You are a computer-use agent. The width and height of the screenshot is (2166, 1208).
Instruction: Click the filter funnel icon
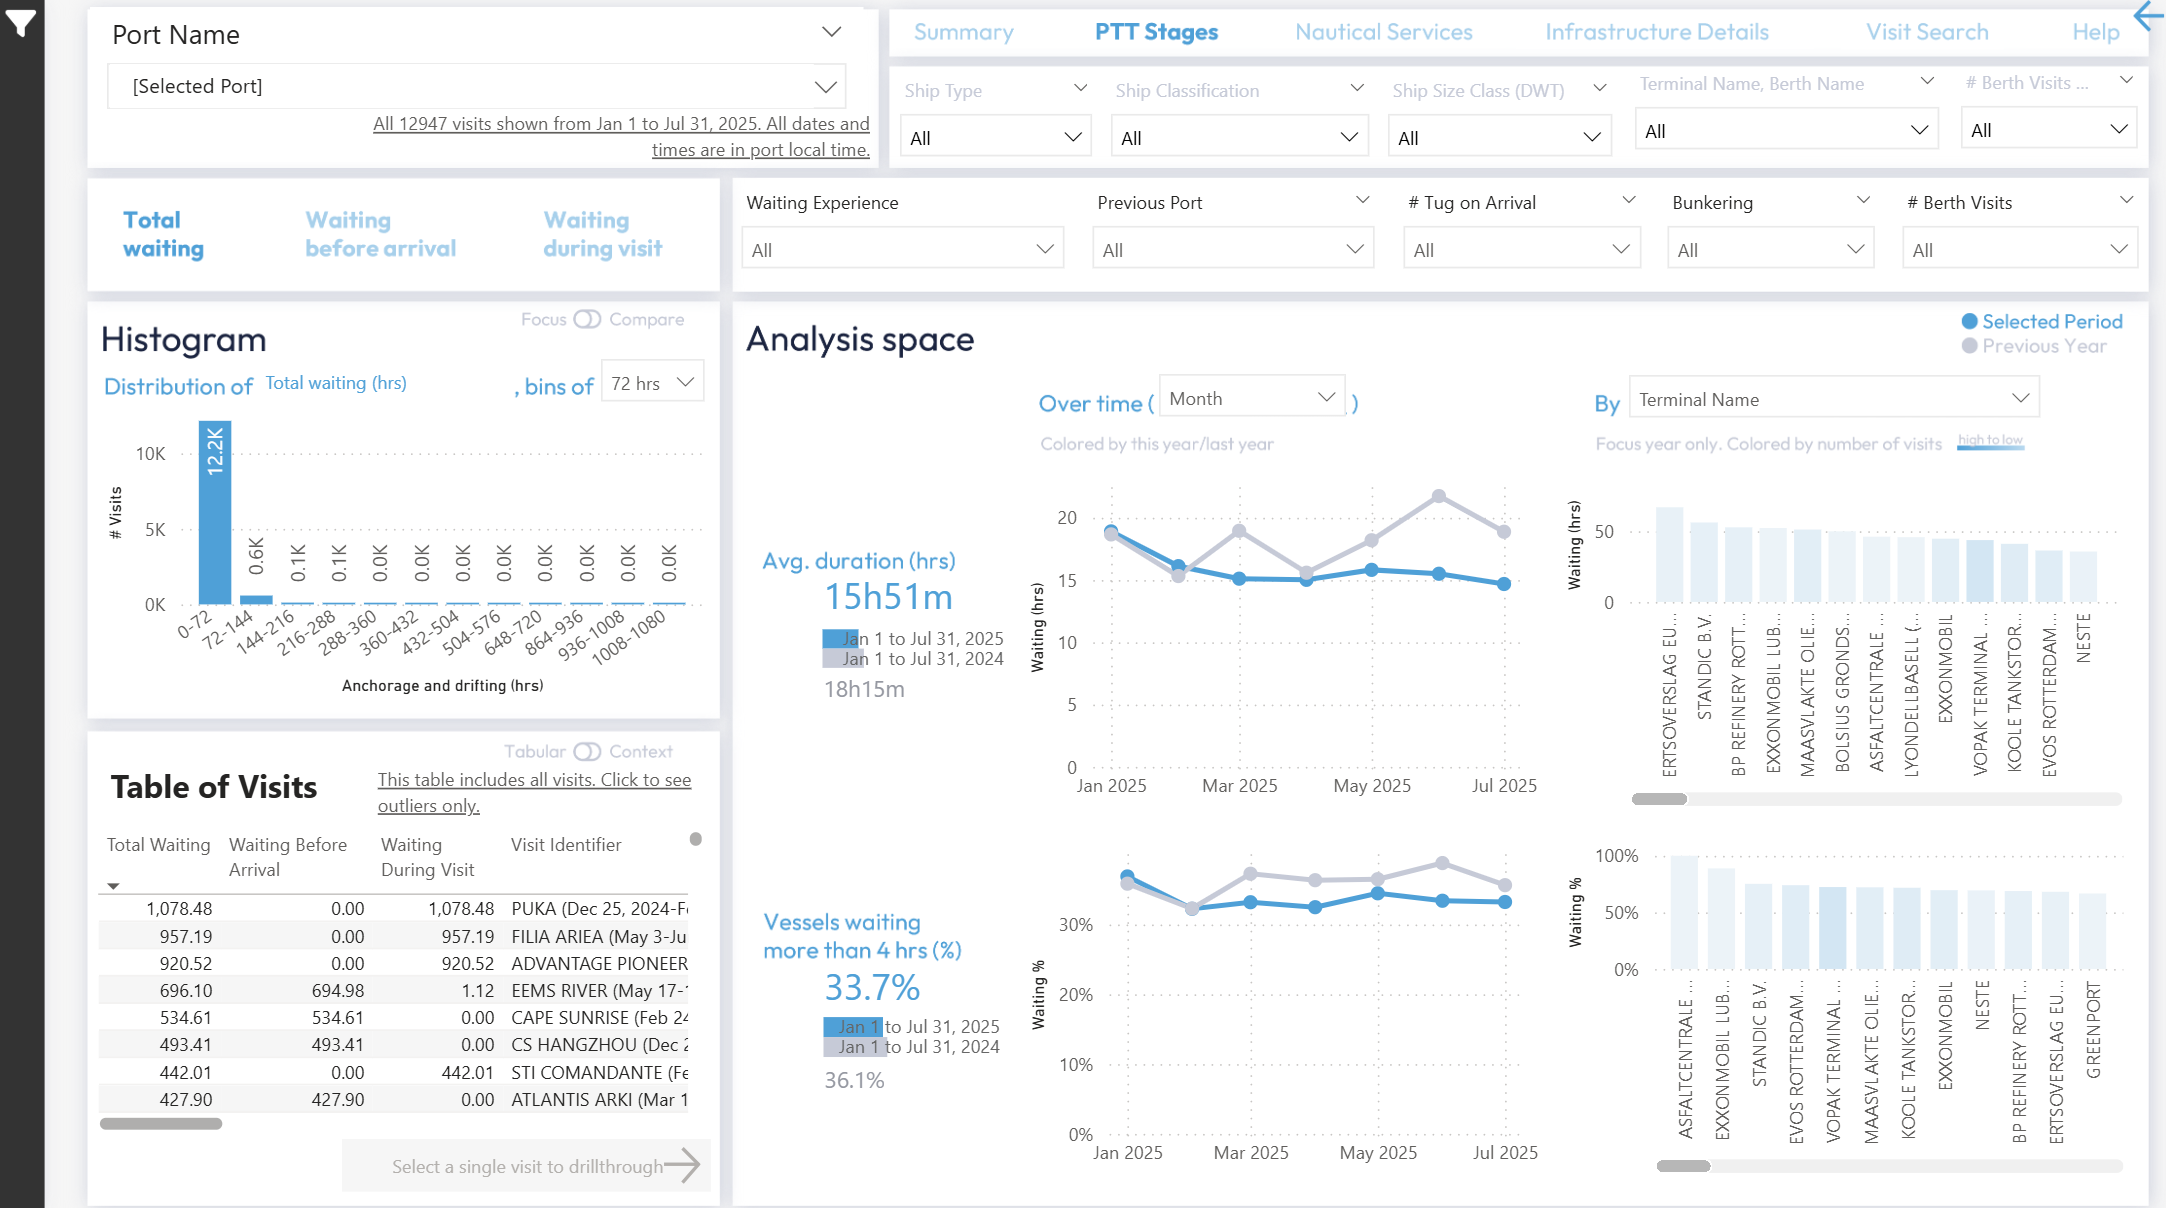[x=20, y=22]
